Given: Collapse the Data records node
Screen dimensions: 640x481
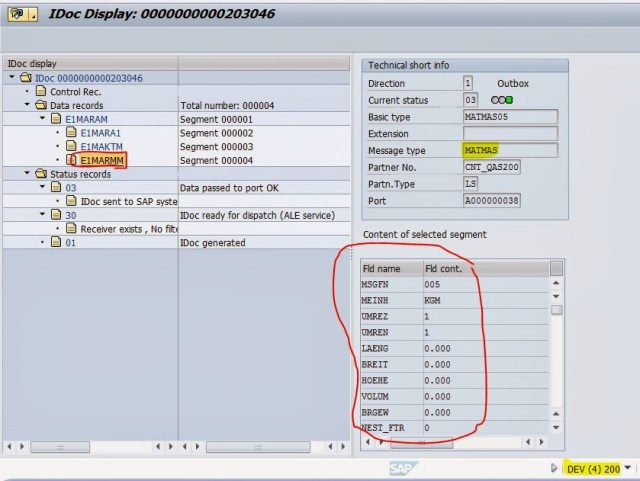Looking at the screenshot, I should pos(26,104).
